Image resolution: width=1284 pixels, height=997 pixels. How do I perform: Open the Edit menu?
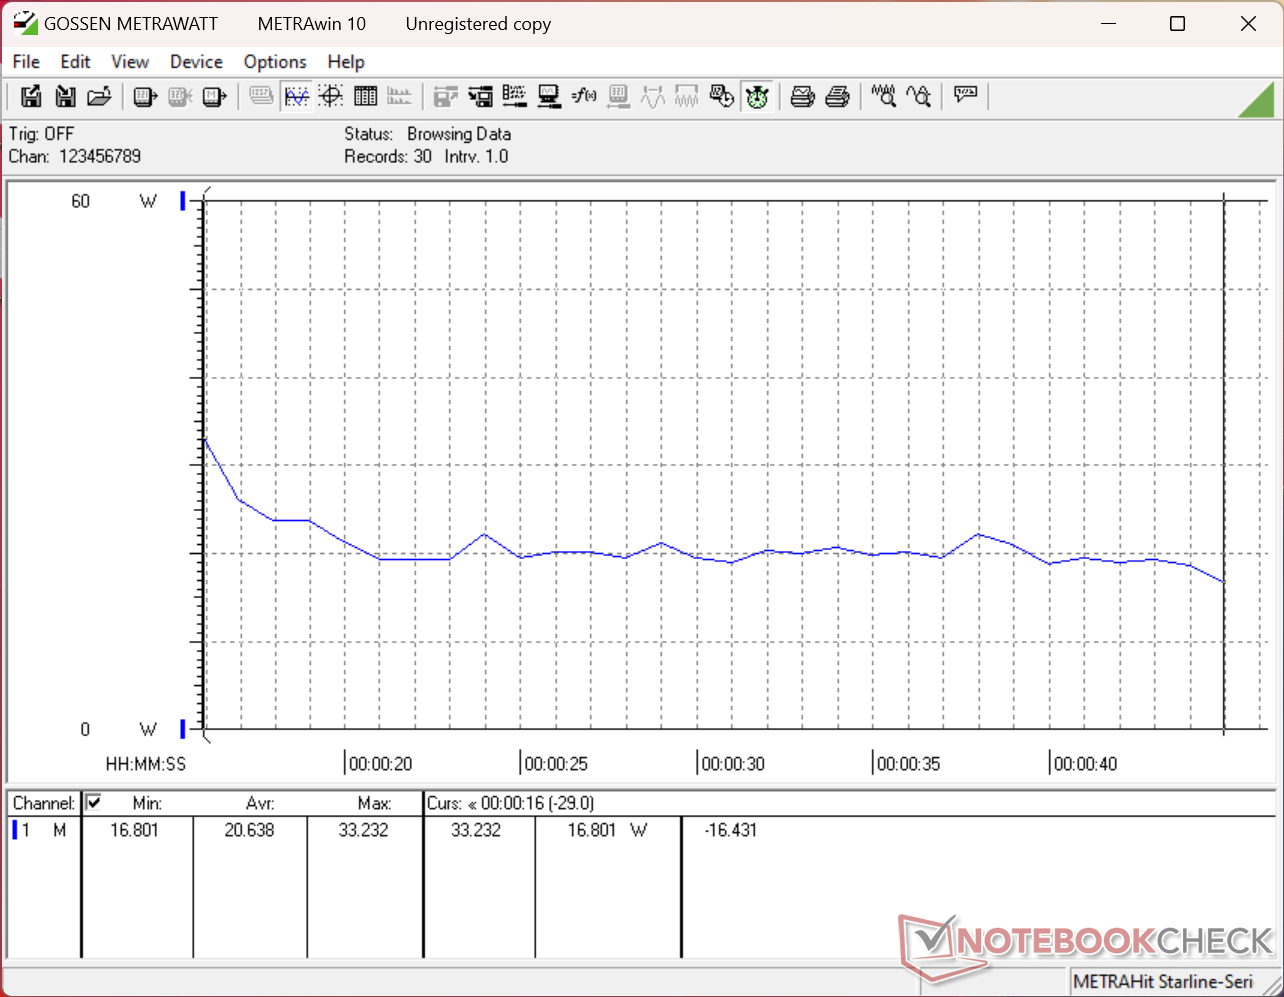click(x=75, y=62)
